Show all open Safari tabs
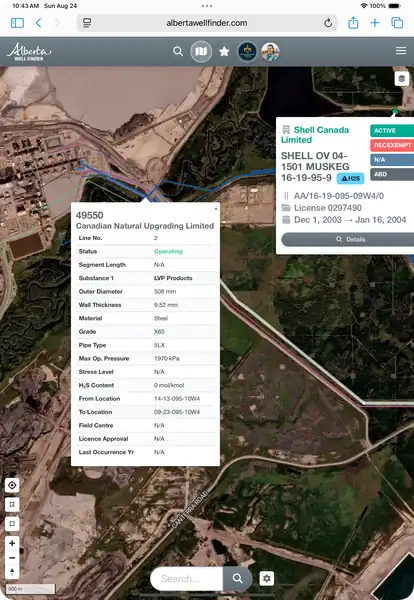The height and width of the screenshot is (600, 414). (397, 23)
